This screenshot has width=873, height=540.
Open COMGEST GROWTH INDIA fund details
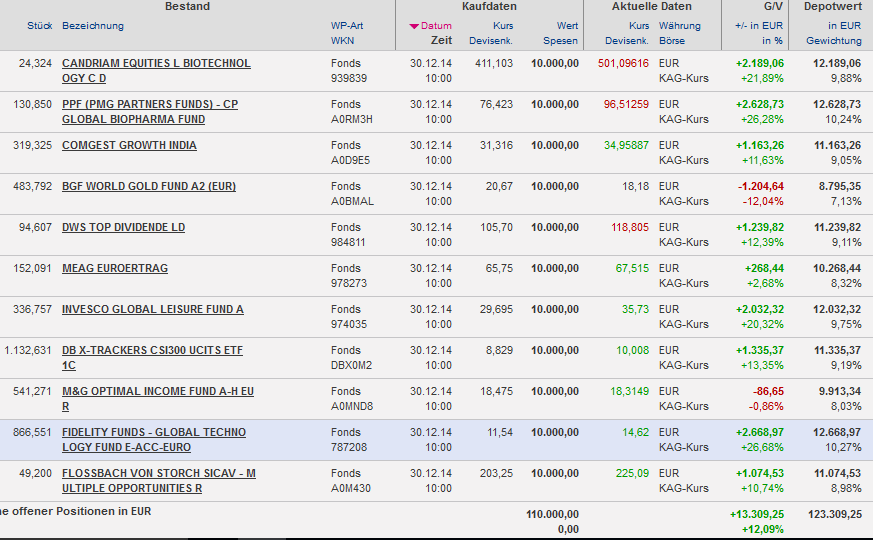(129, 145)
